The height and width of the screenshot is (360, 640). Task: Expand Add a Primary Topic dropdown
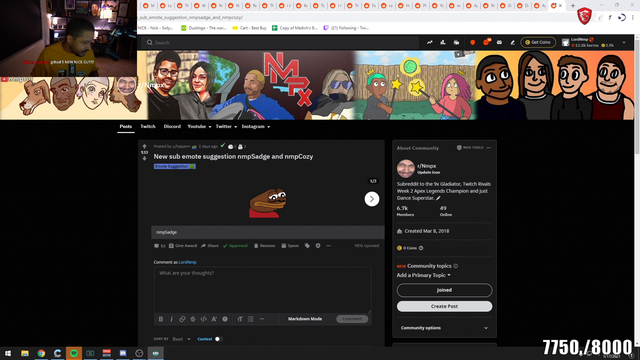(x=424, y=275)
